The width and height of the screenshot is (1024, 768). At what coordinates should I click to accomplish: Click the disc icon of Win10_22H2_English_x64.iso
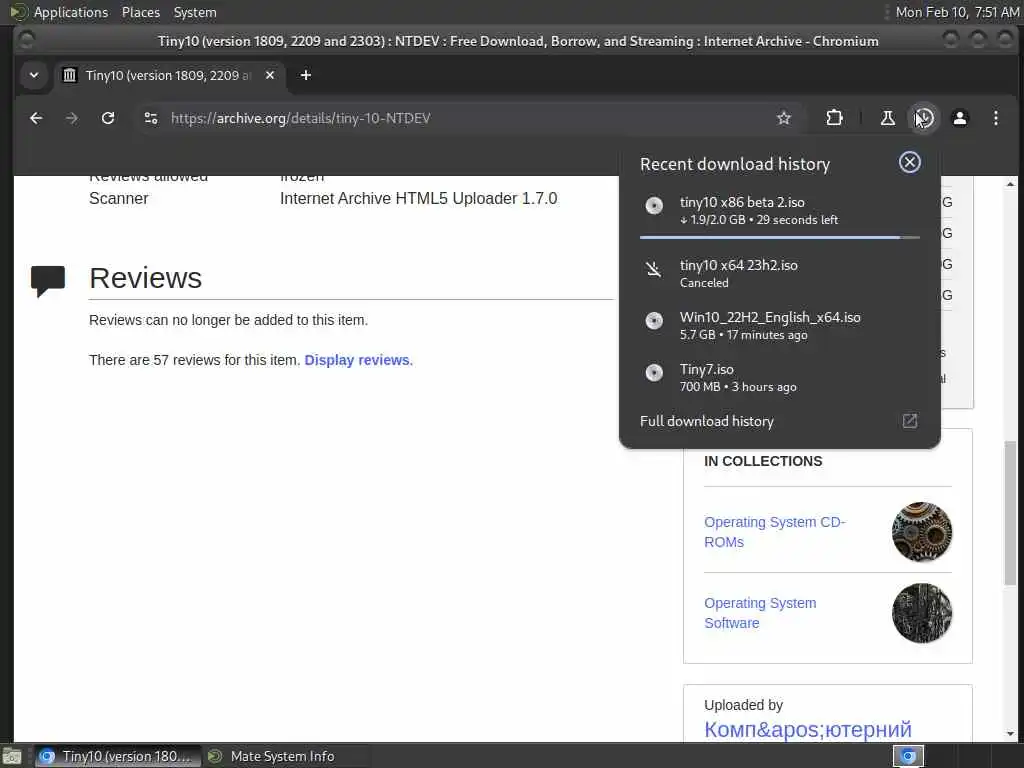(654, 320)
